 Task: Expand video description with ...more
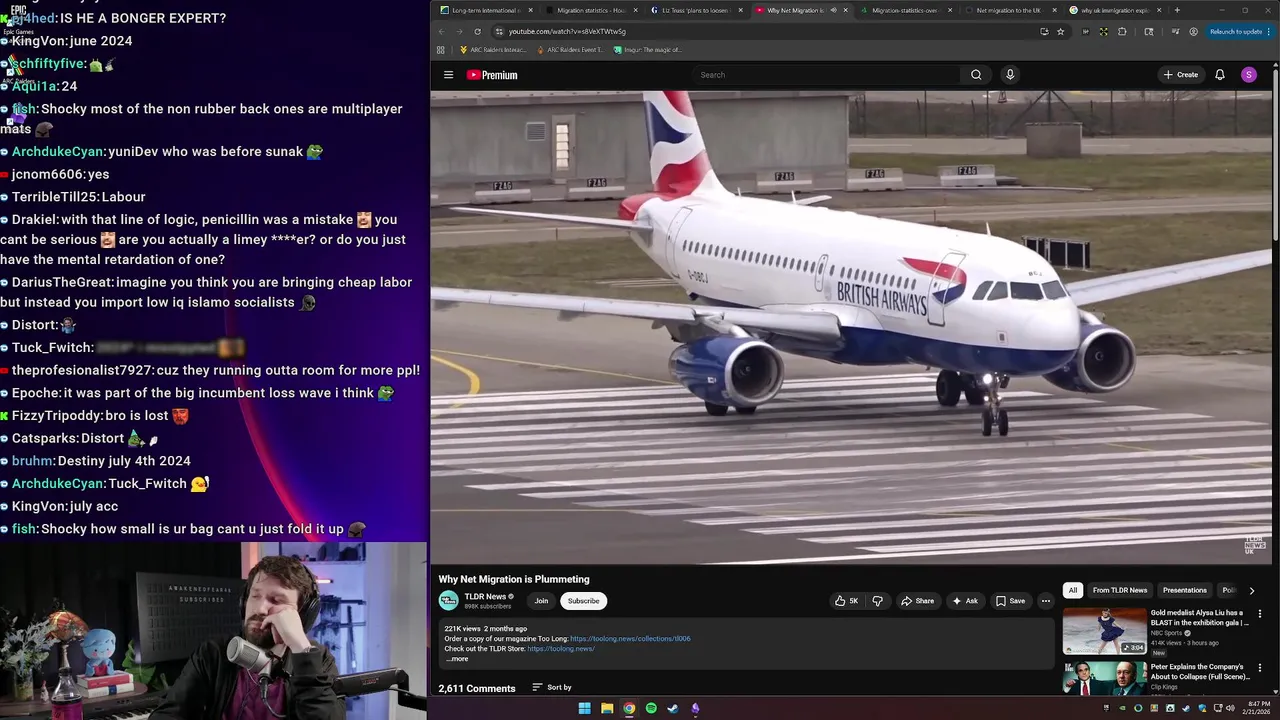coord(457,659)
